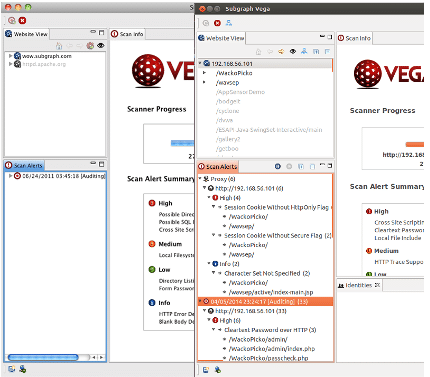Click blue scanner progress bar in left window
This screenshot has height=377, width=430.
pyautogui.click(x=182, y=143)
